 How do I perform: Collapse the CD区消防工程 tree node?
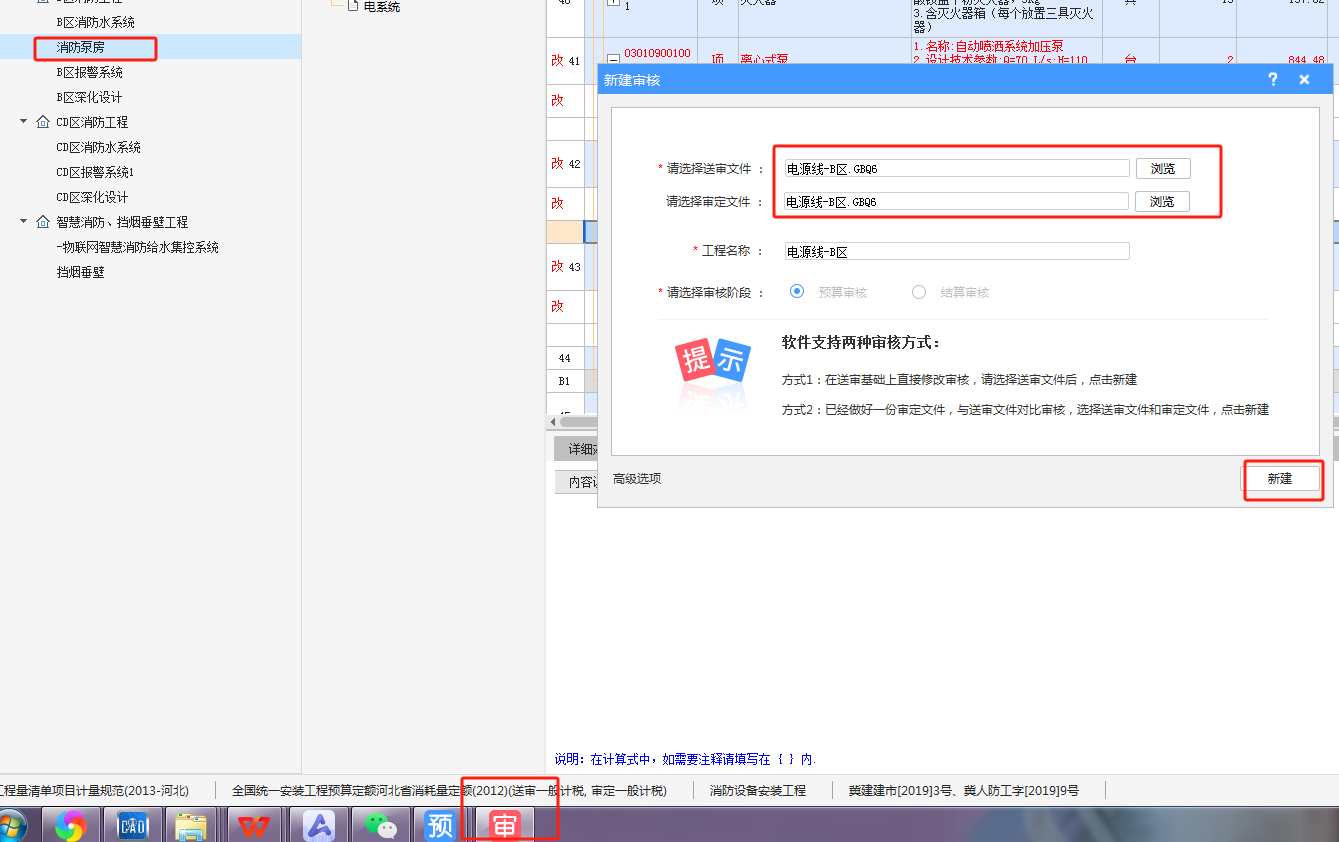coord(23,122)
